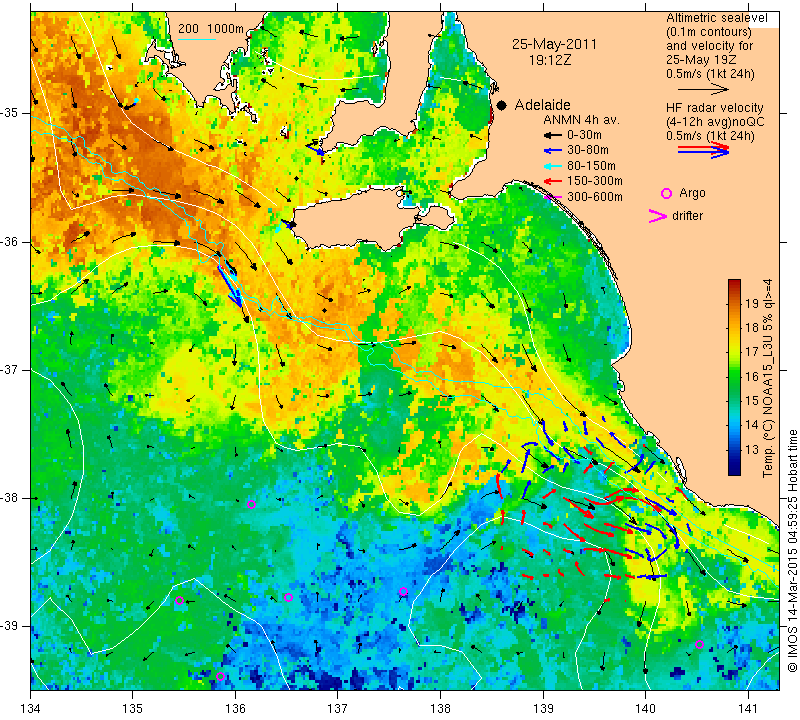Click the temperature color bar at 13
This screenshot has width=800, height=720.
coord(734,450)
